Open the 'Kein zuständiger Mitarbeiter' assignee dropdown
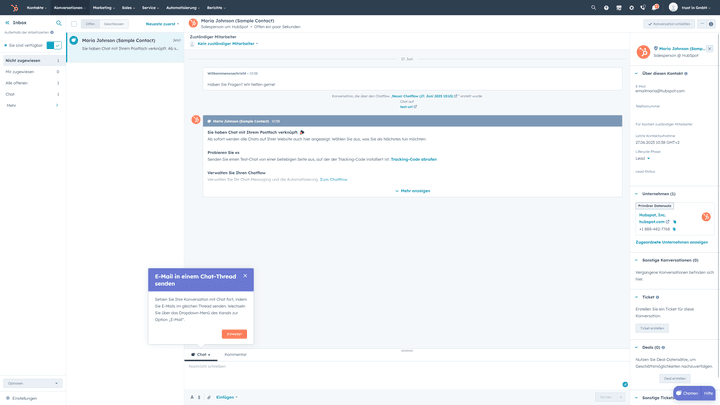 click(228, 44)
